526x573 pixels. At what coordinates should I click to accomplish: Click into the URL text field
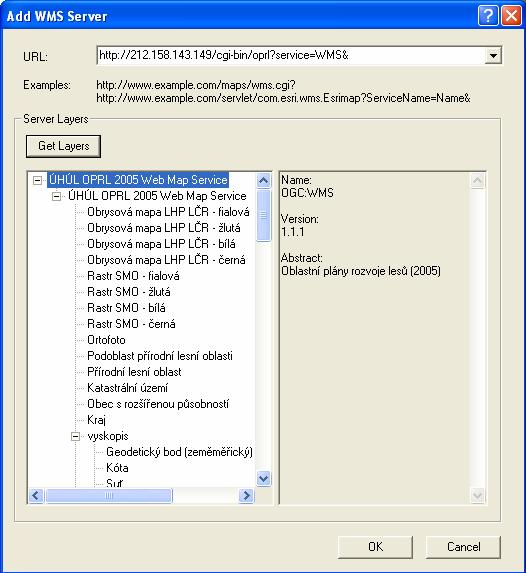291,56
